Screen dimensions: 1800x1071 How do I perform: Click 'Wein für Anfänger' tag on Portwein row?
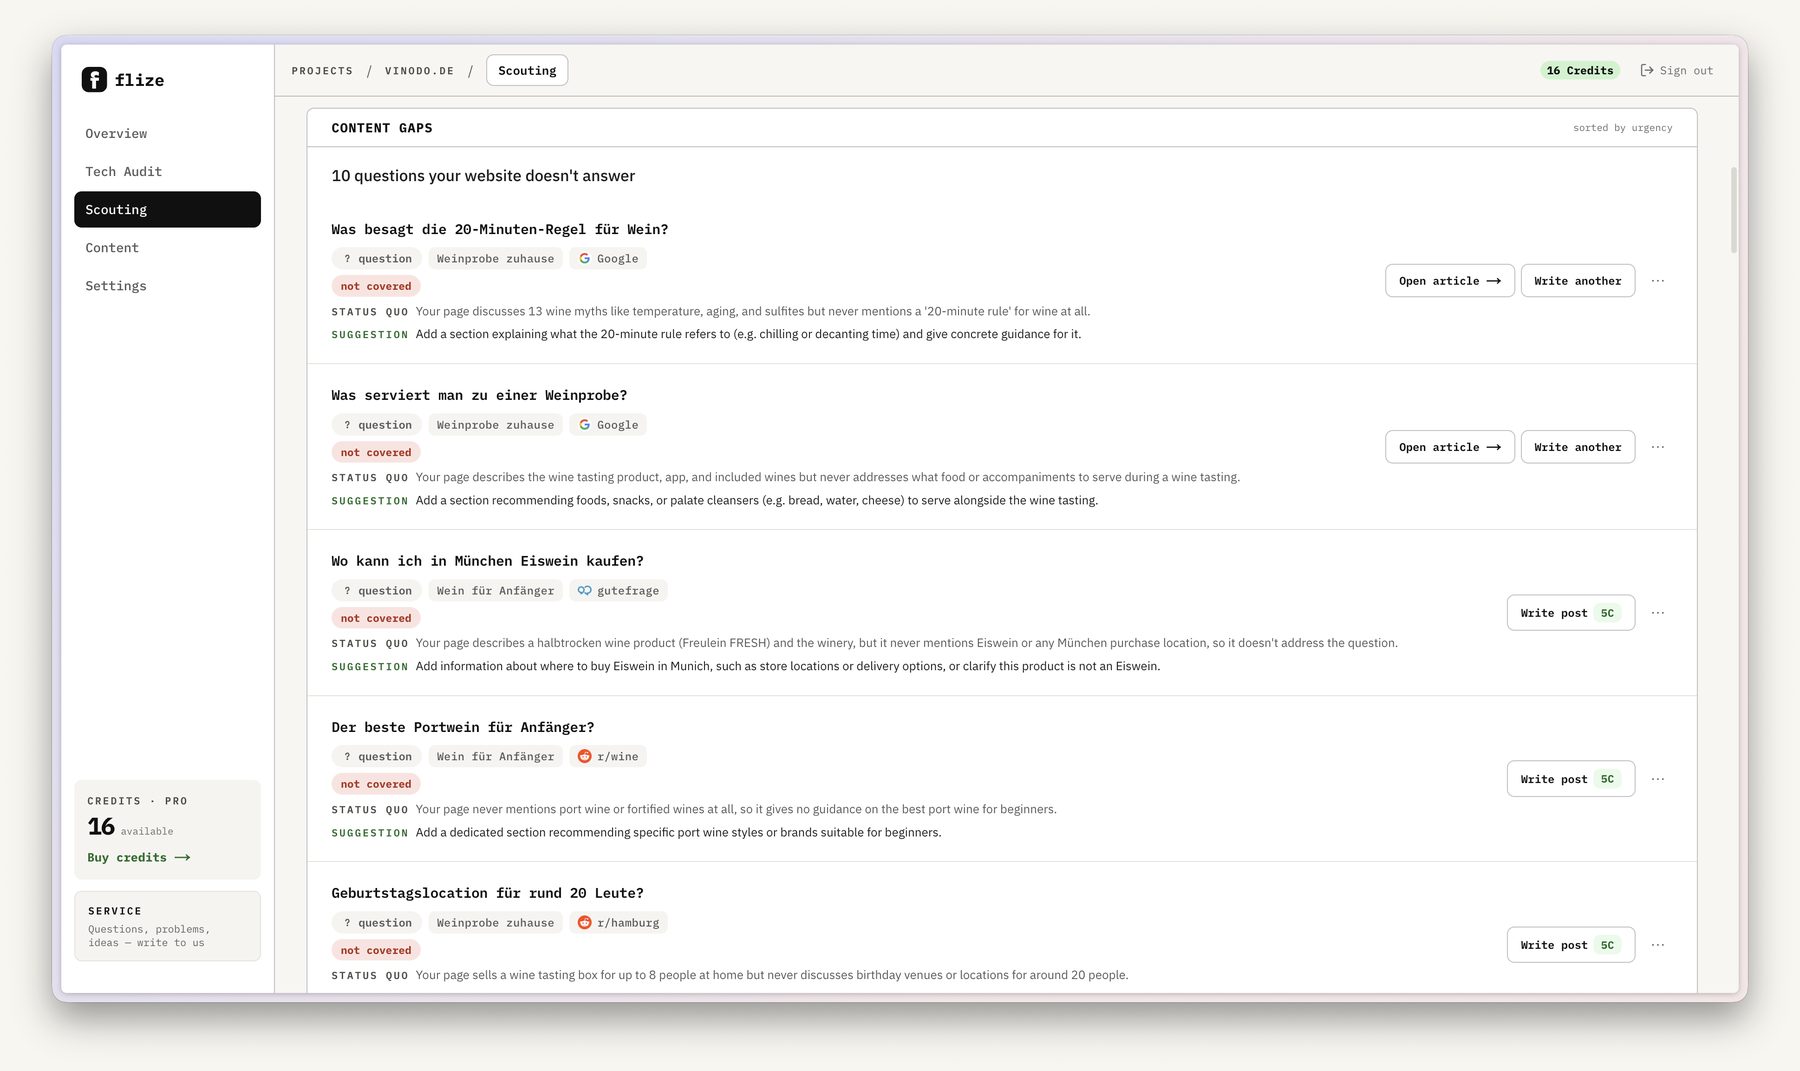click(x=495, y=757)
